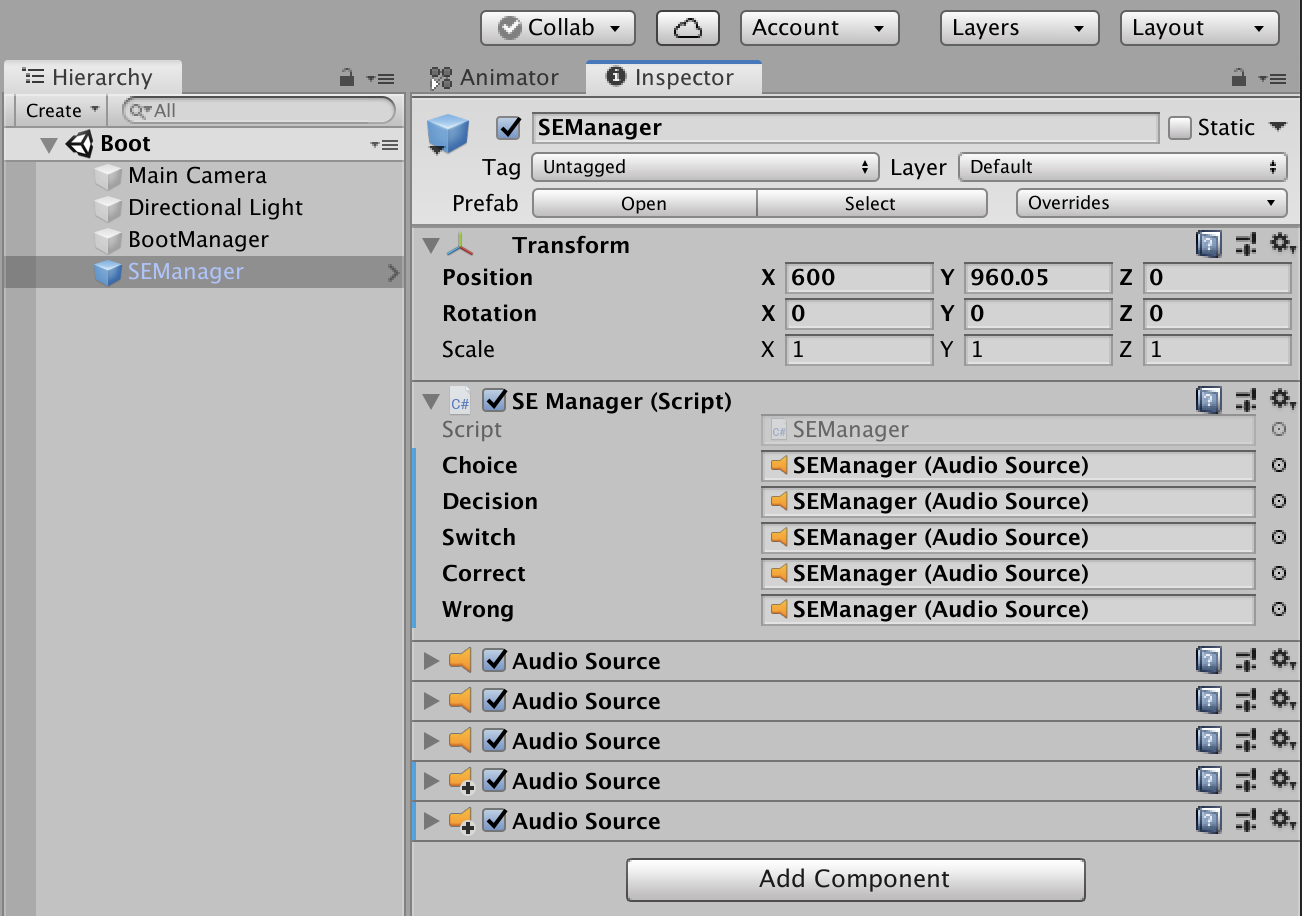Open SE Manager script gear menu
Image resolution: width=1302 pixels, height=916 pixels.
pos(1283,400)
